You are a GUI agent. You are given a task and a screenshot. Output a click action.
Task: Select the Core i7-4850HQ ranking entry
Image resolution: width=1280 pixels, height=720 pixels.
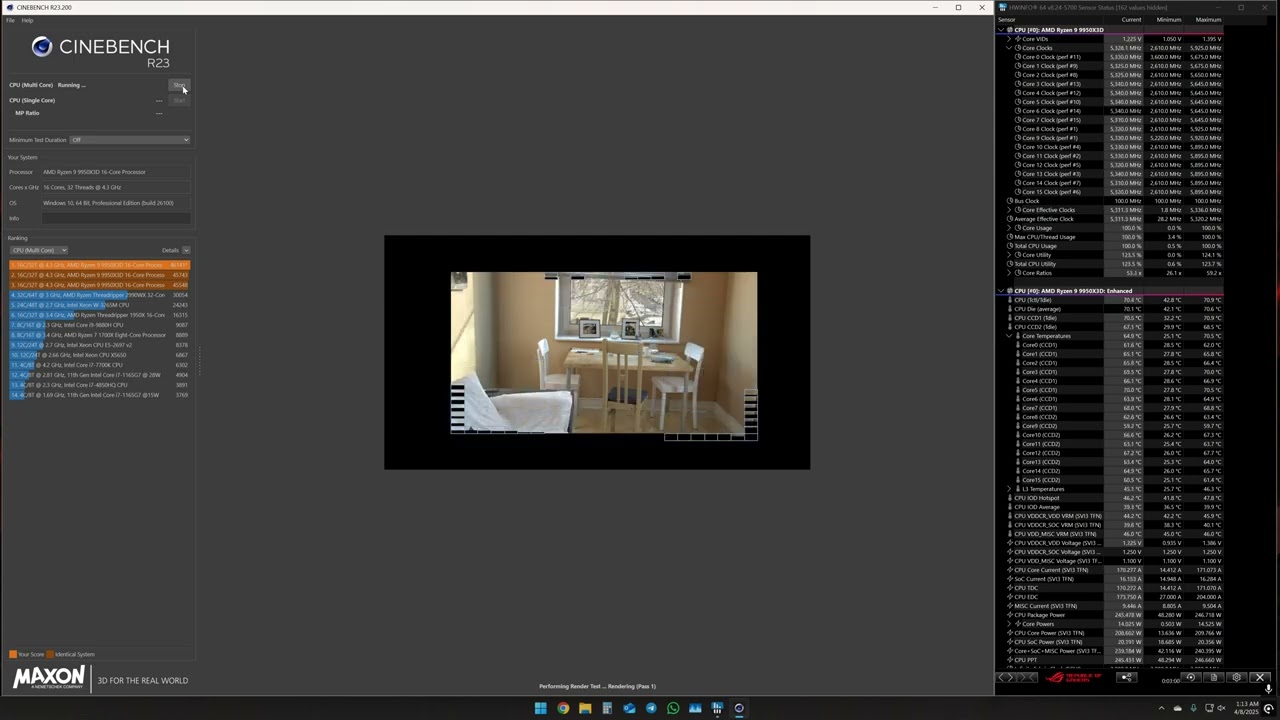[x=99, y=385]
